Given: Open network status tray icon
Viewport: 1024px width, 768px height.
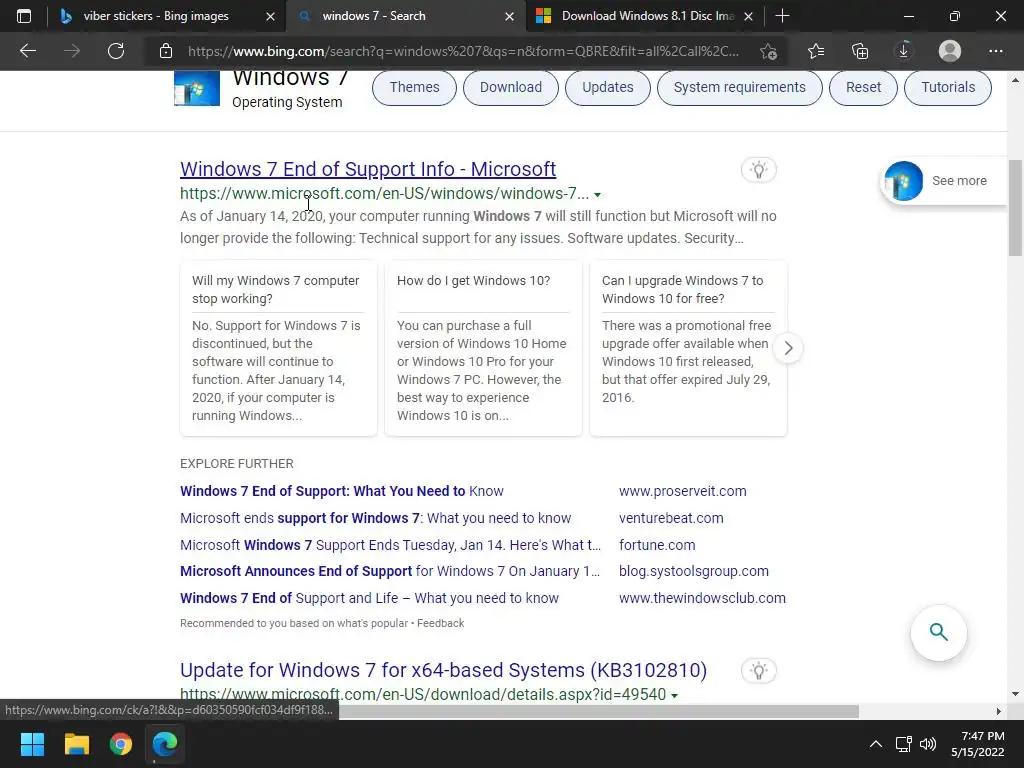Looking at the screenshot, I should 904,744.
